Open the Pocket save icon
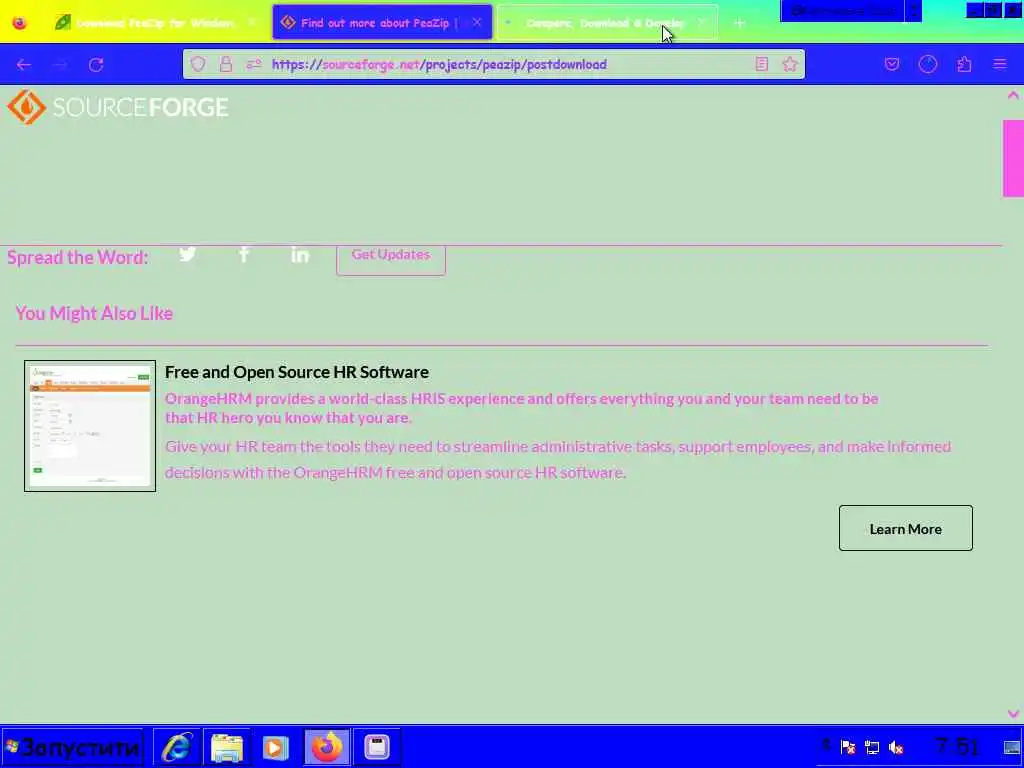 click(x=892, y=64)
